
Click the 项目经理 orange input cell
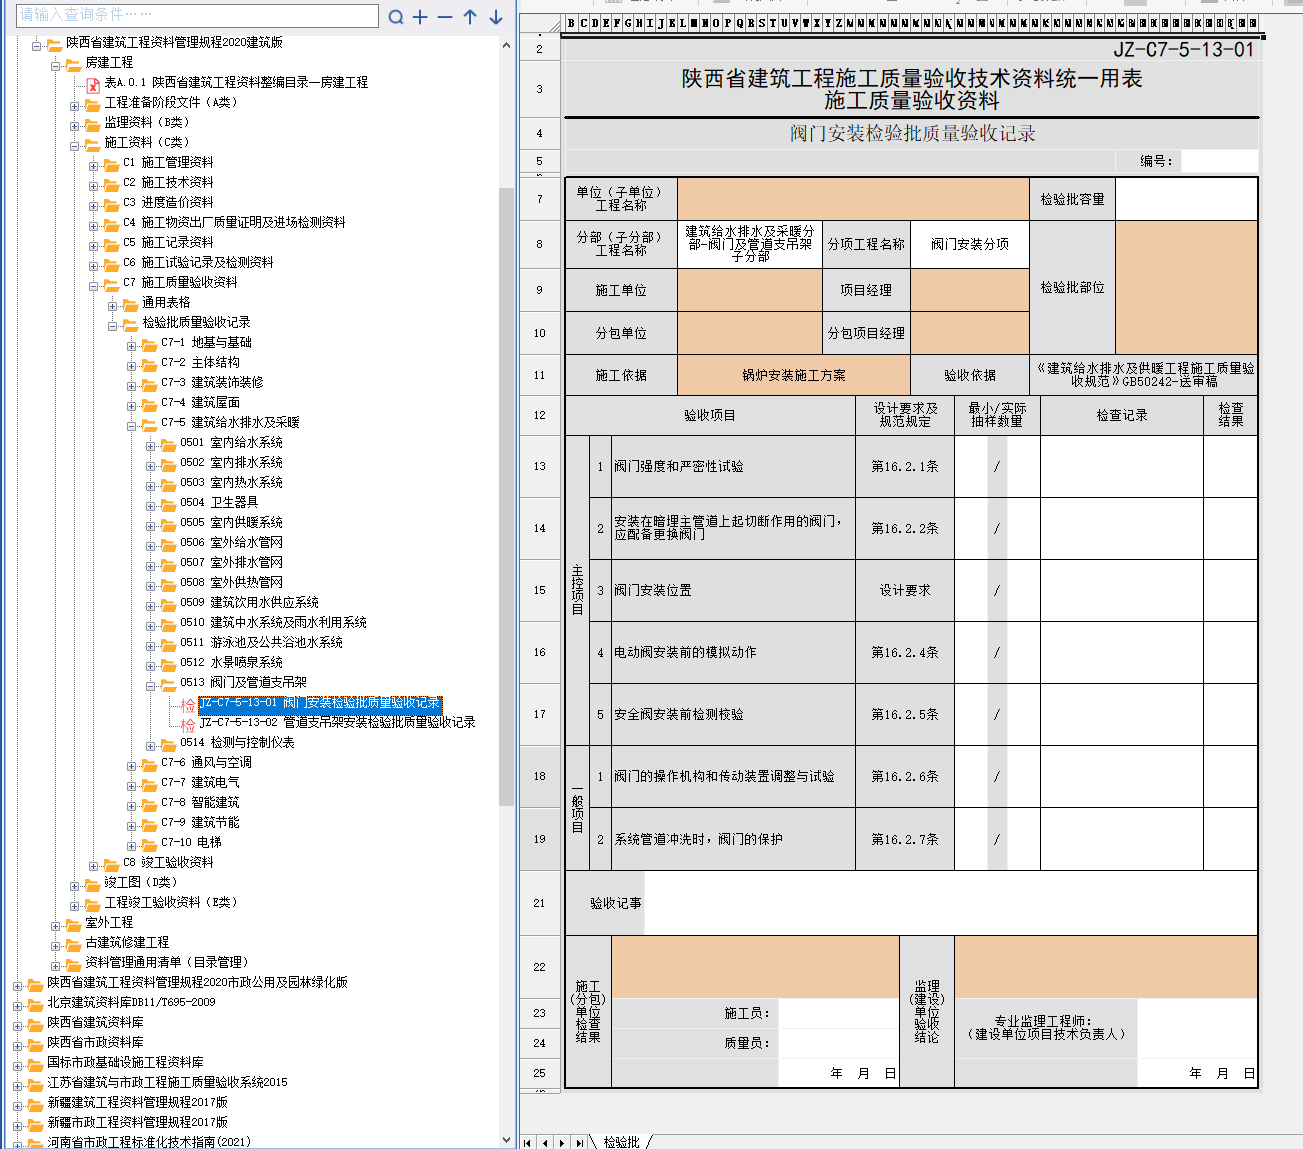click(969, 290)
